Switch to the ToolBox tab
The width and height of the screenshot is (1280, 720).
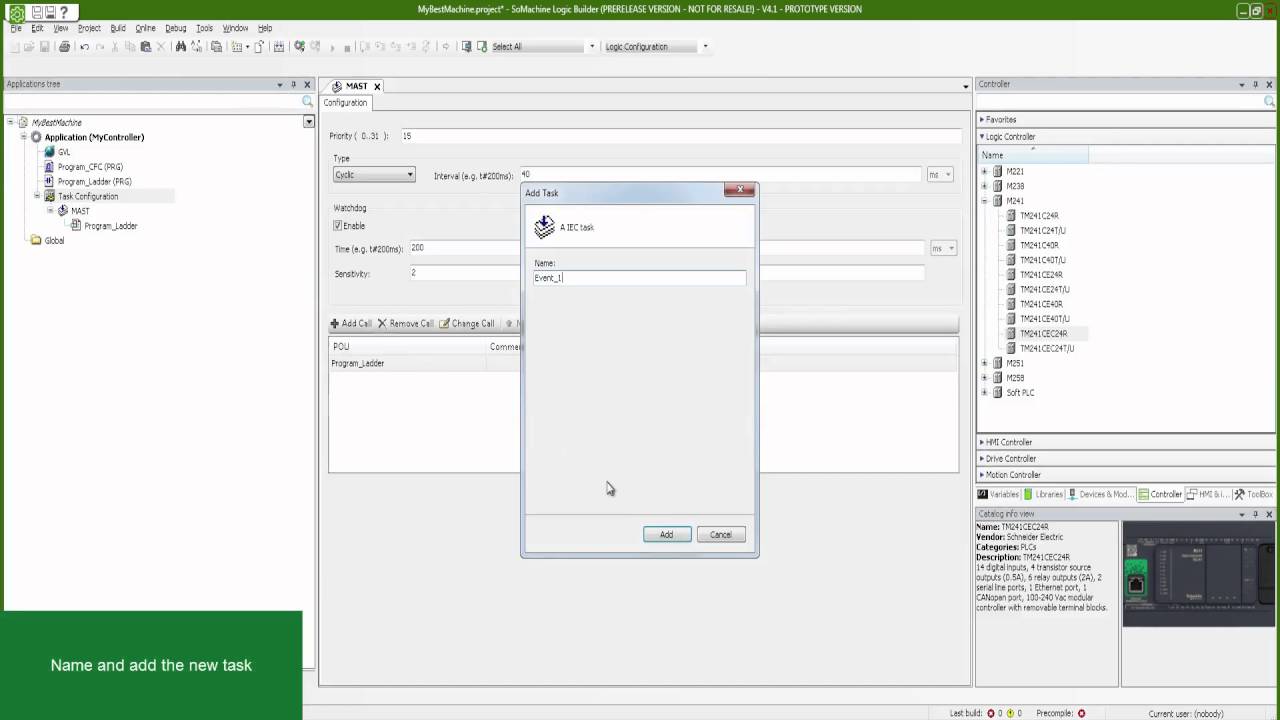point(1254,494)
